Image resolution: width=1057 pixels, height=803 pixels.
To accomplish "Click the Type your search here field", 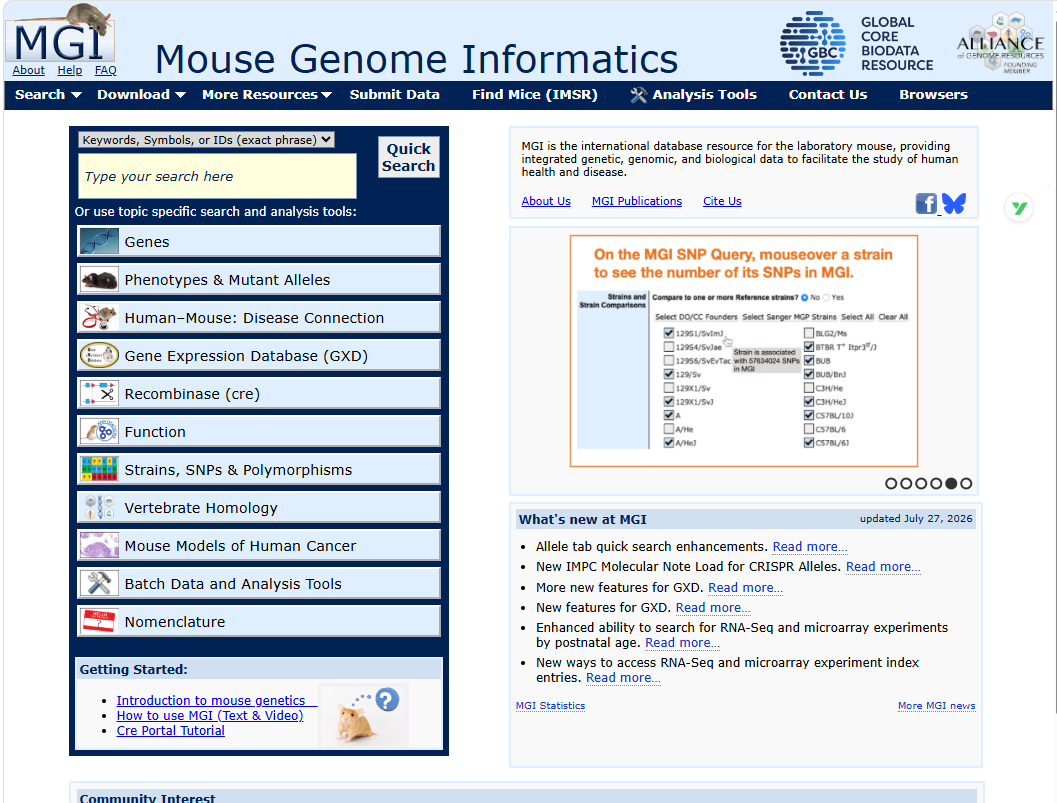I will tap(218, 176).
